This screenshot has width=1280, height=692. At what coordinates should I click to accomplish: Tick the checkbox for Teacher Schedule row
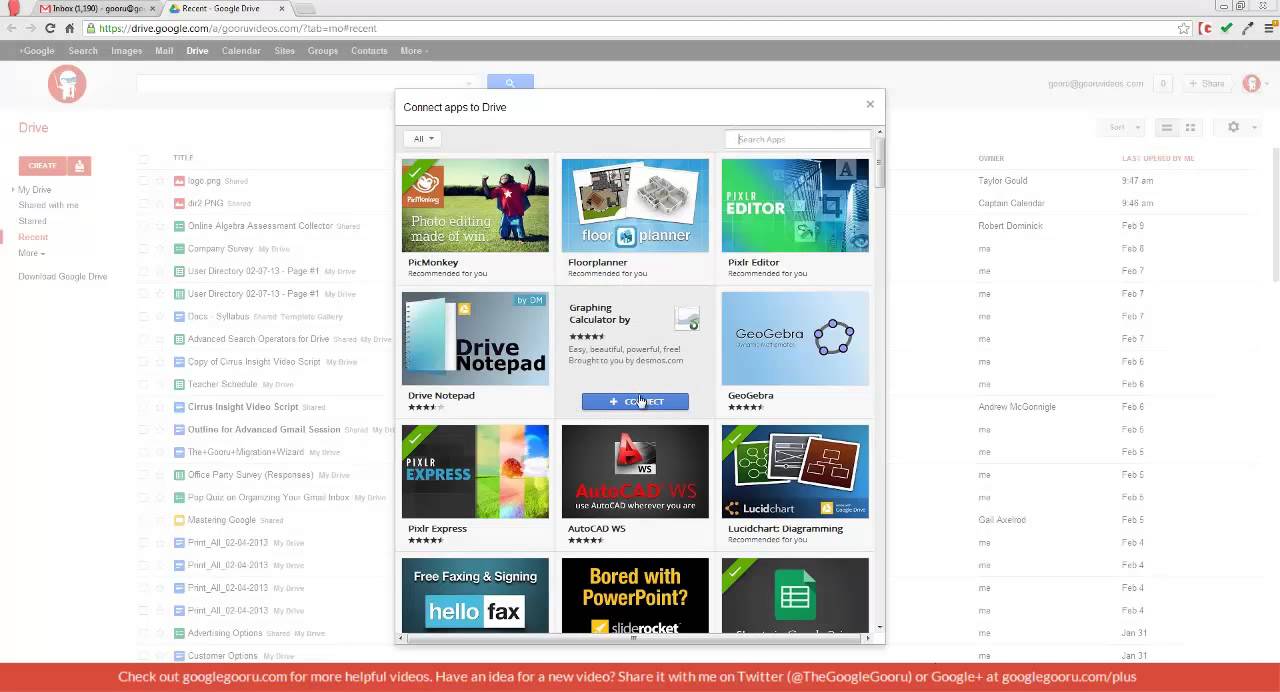tap(144, 384)
